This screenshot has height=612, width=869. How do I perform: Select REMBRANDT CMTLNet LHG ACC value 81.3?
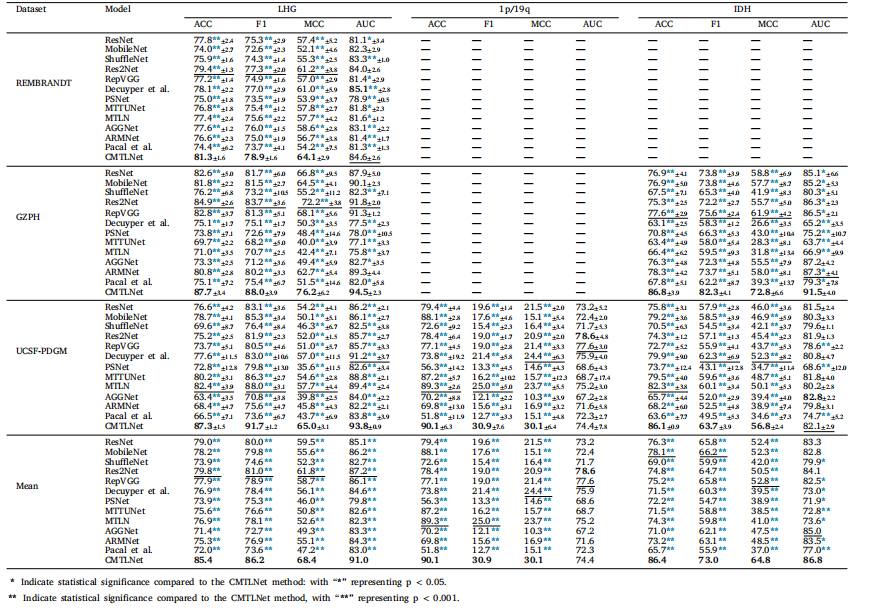tap(210, 157)
